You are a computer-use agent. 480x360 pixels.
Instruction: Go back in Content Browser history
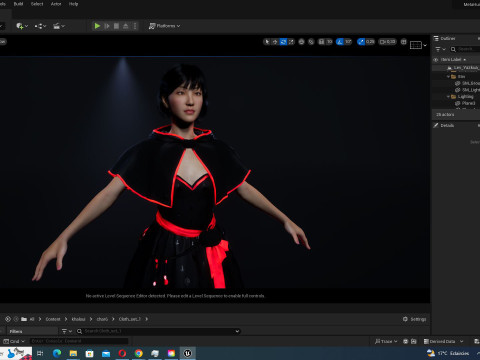(x=8, y=319)
